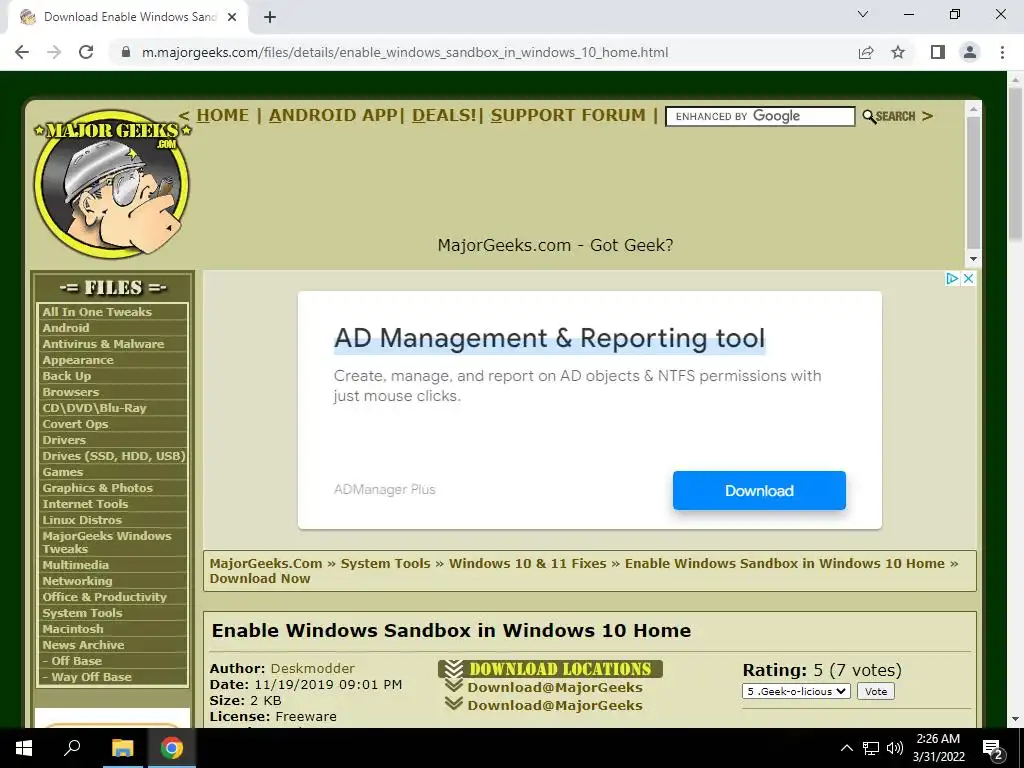Open the HOME menu link
Screen dimensions: 1024x768
pos(223,115)
